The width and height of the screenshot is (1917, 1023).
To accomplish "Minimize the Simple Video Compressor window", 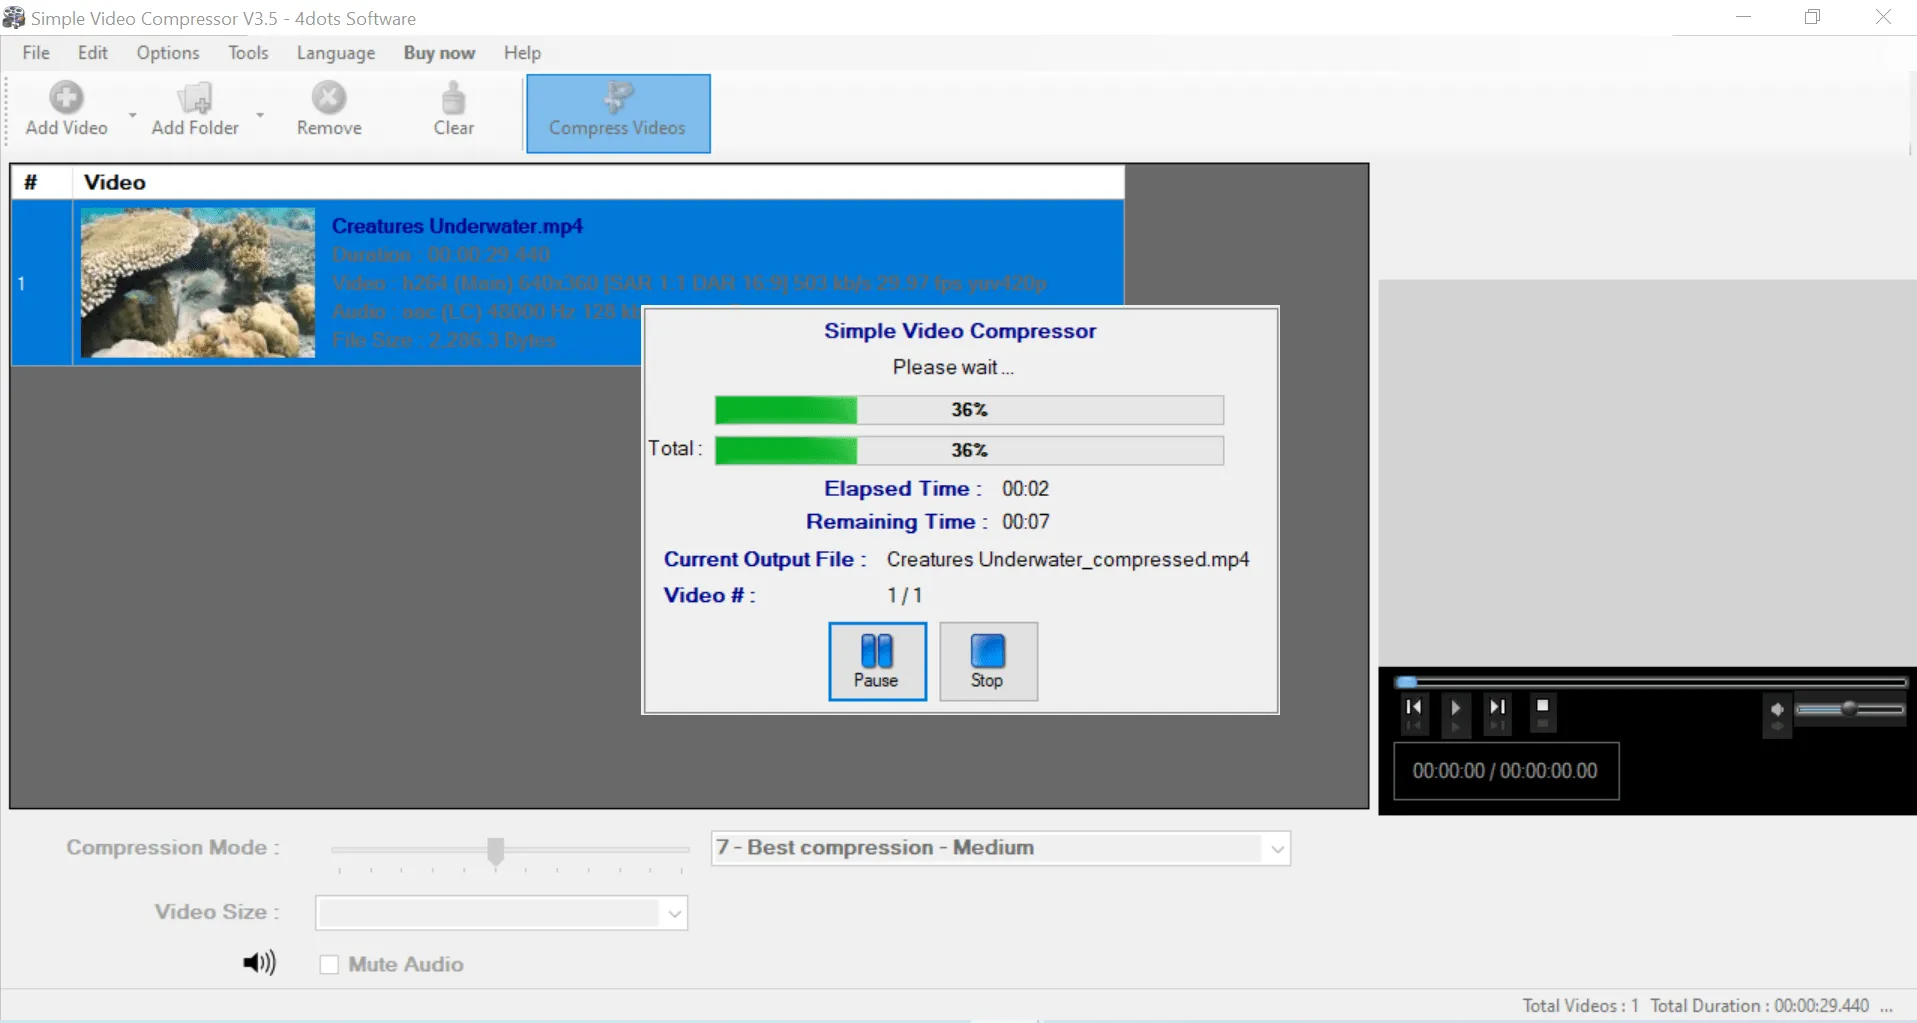I will (x=1743, y=17).
